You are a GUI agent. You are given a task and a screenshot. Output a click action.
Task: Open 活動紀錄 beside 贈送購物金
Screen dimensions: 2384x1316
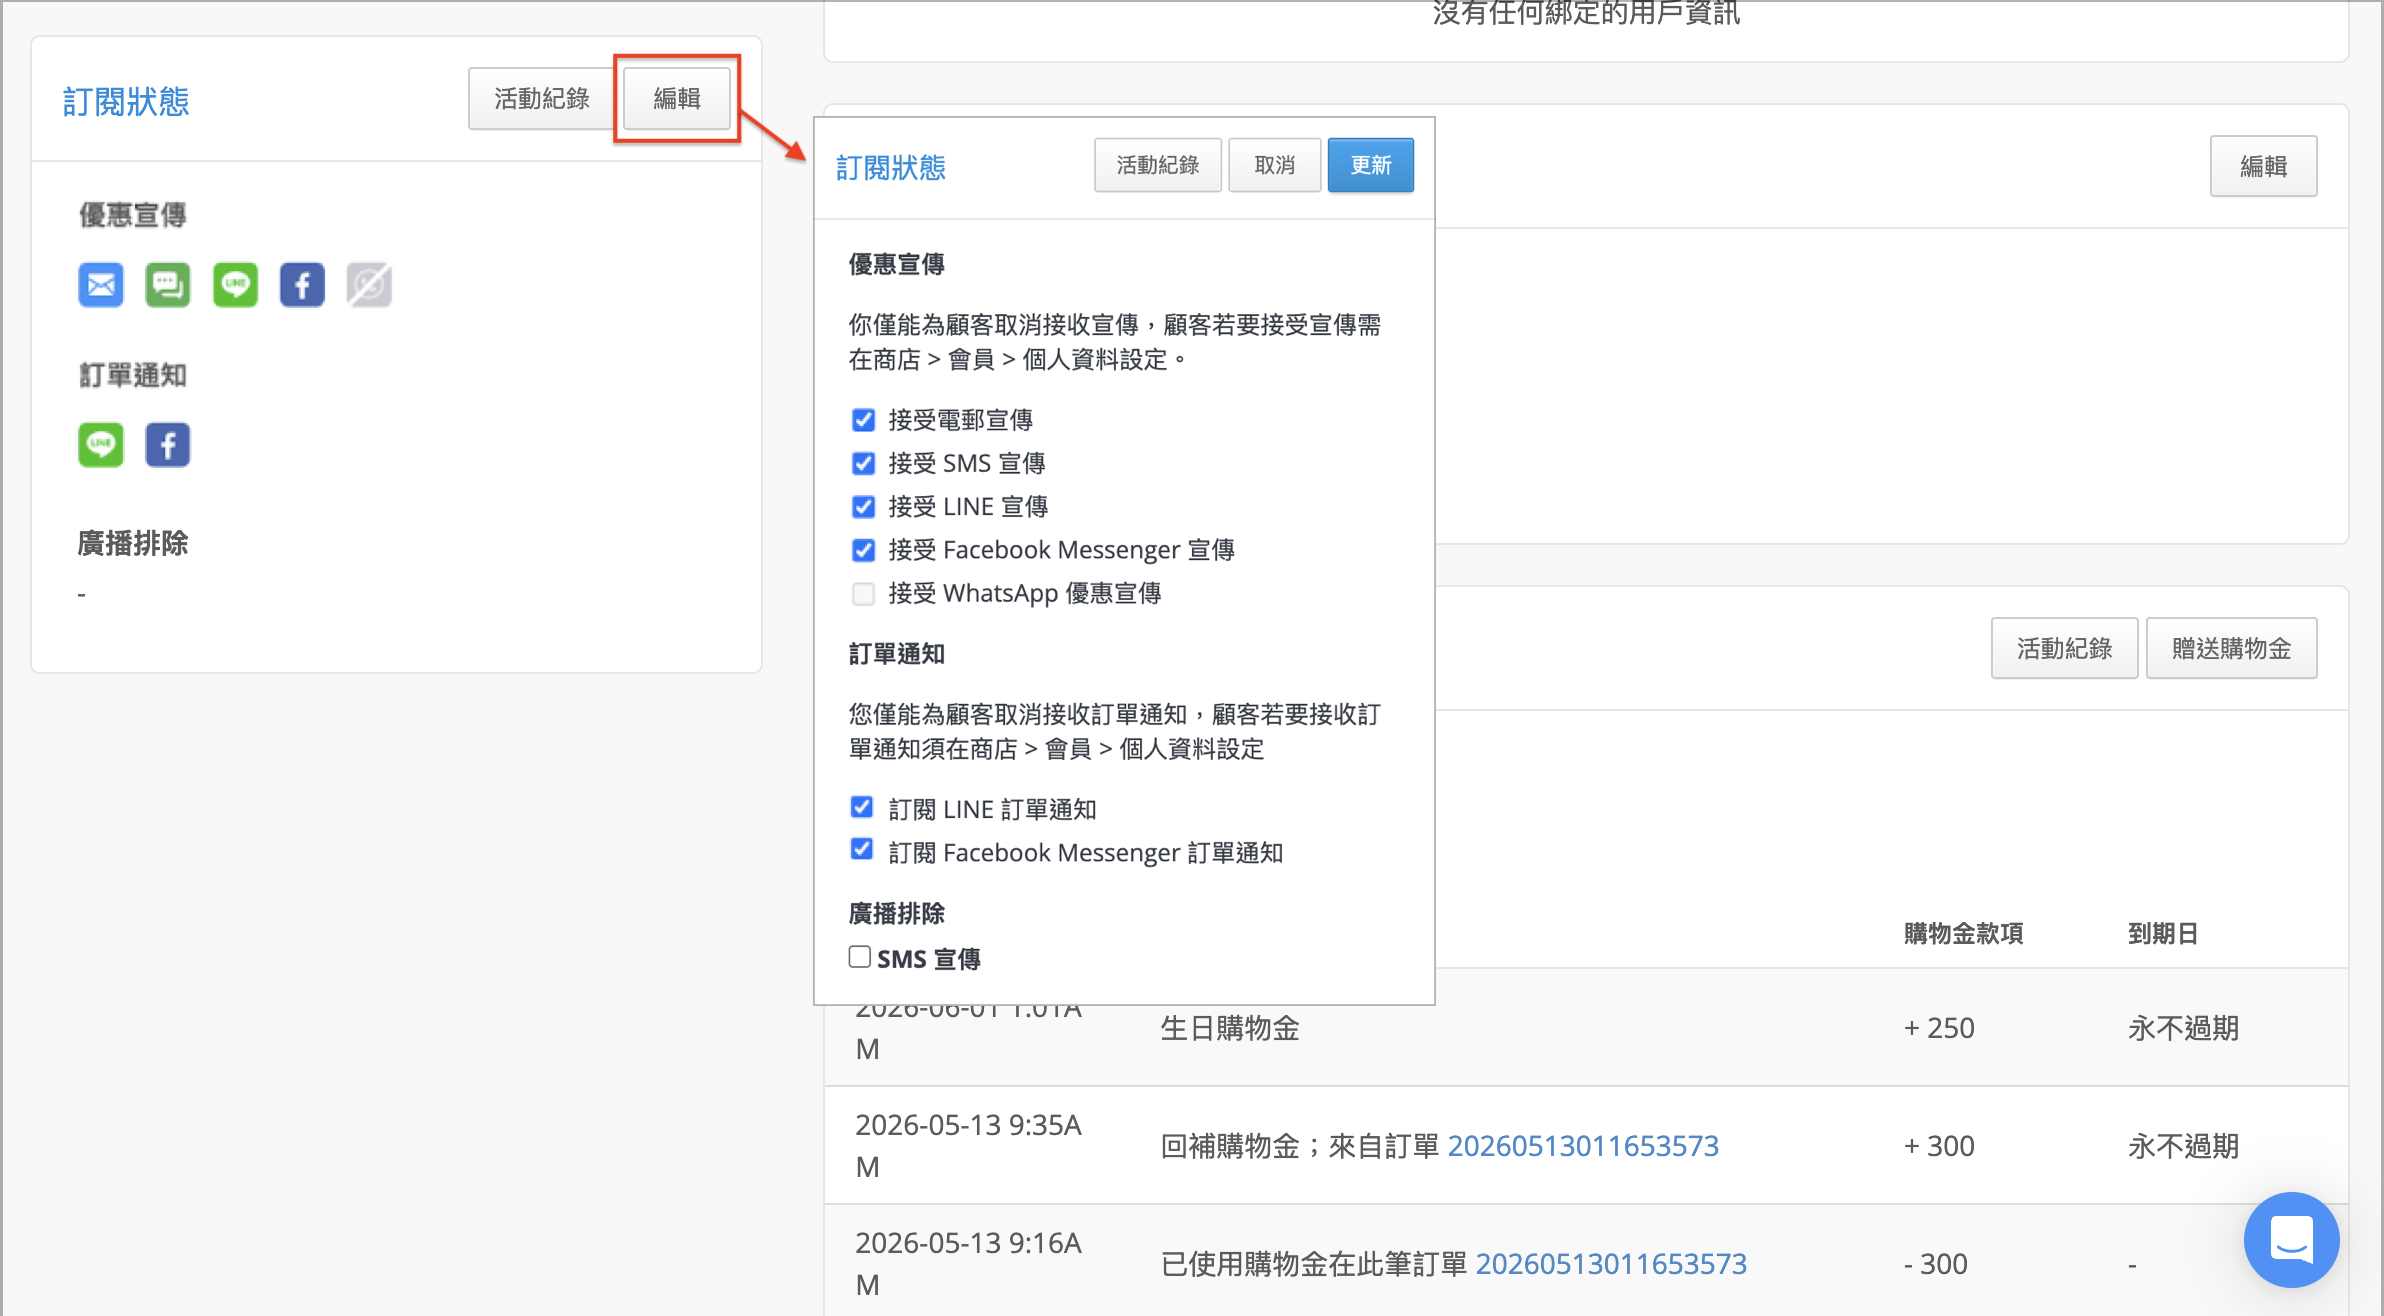[x=2064, y=649]
